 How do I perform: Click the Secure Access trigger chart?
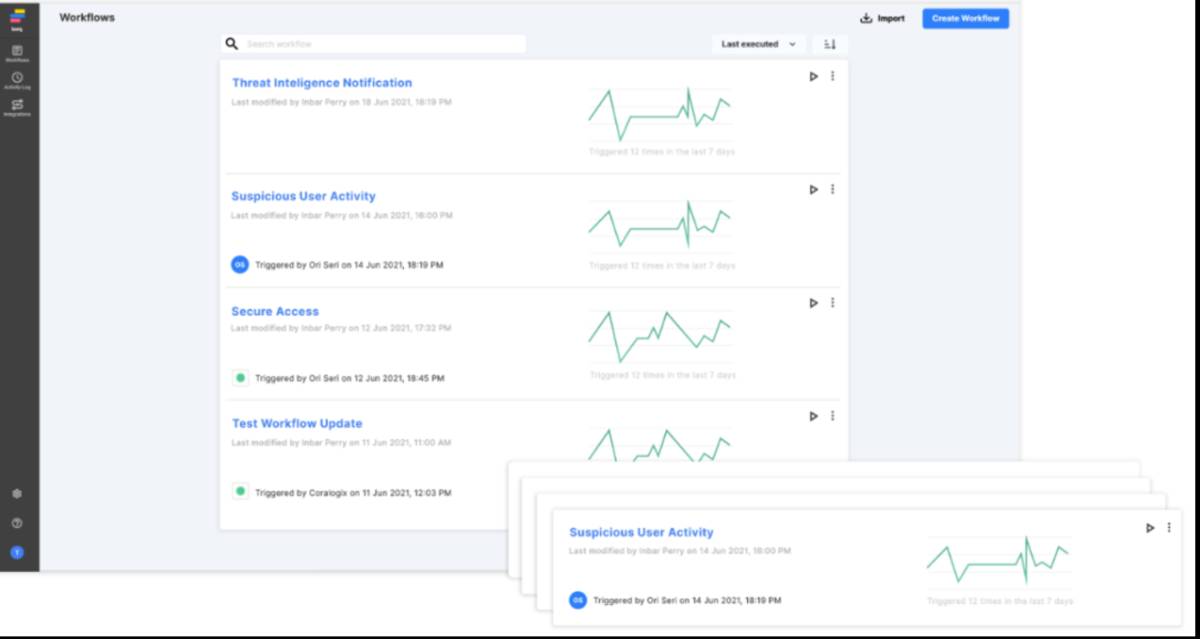(x=660, y=336)
